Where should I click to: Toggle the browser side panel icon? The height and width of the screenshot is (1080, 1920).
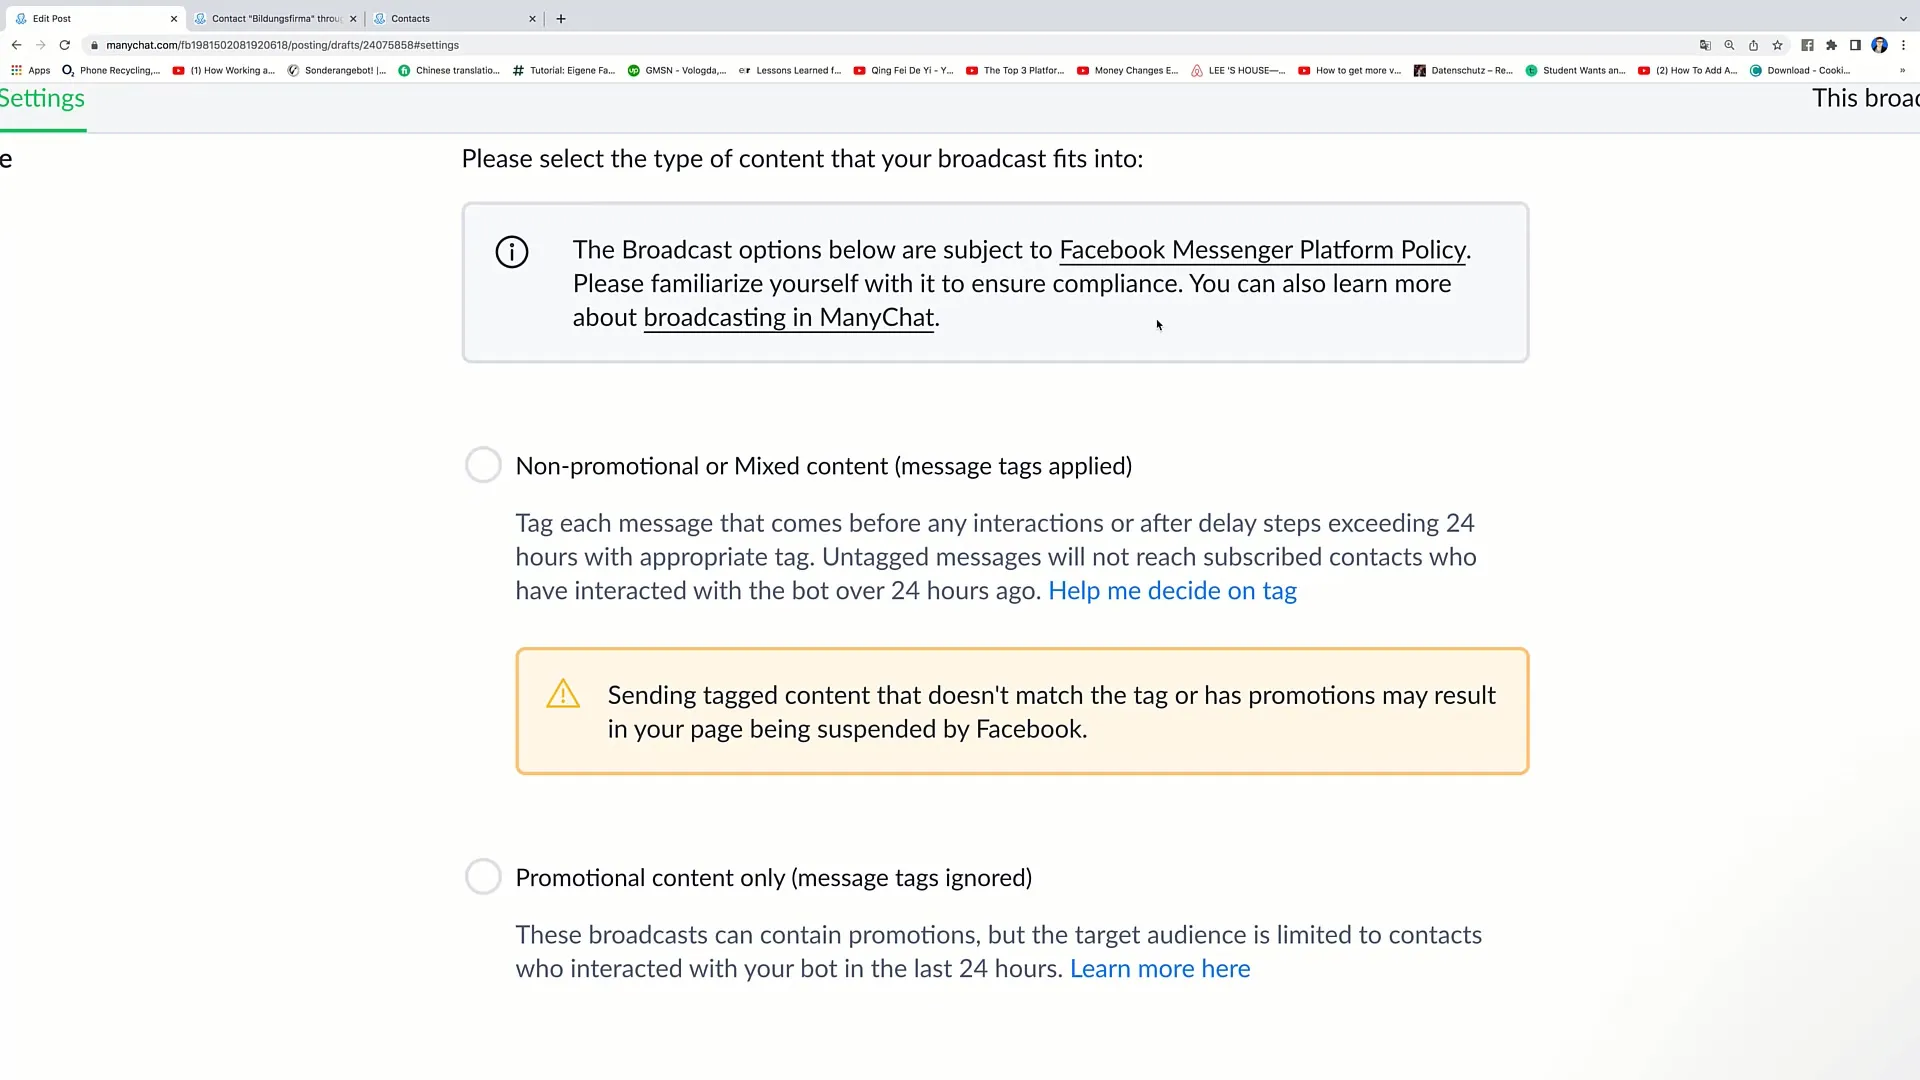pos(1855,45)
